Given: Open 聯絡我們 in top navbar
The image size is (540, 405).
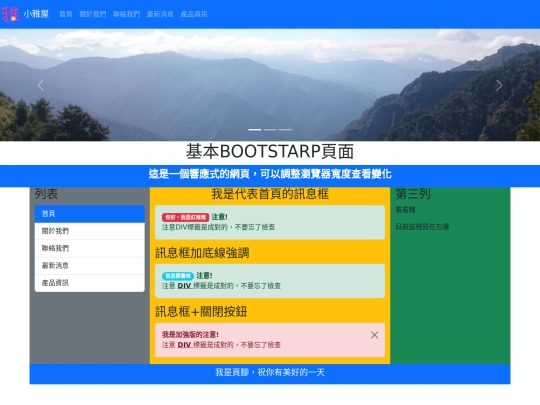Looking at the screenshot, I should coord(126,14).
